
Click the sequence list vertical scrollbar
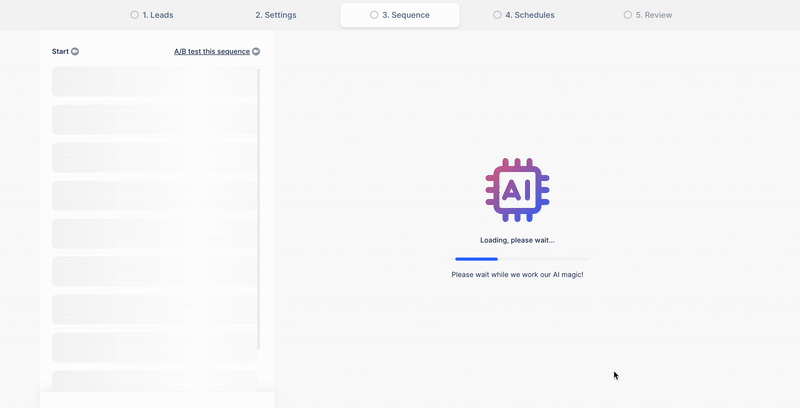tap(259, 200)
